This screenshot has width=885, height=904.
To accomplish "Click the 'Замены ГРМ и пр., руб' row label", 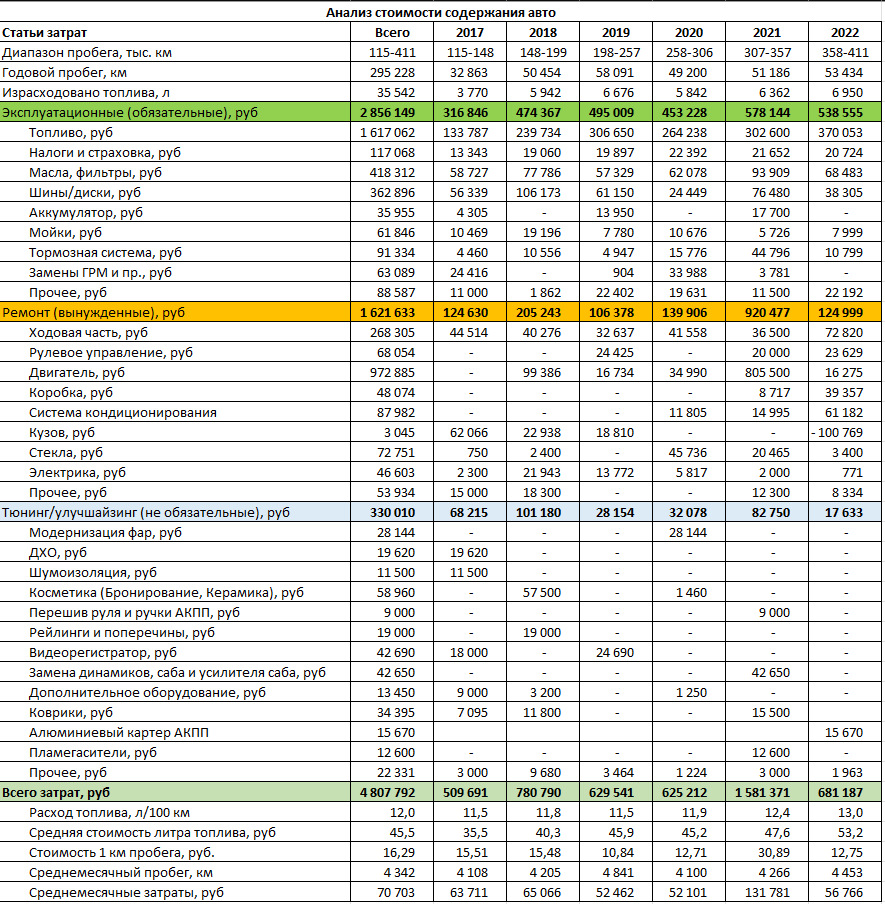I will (x=100, y=272).
